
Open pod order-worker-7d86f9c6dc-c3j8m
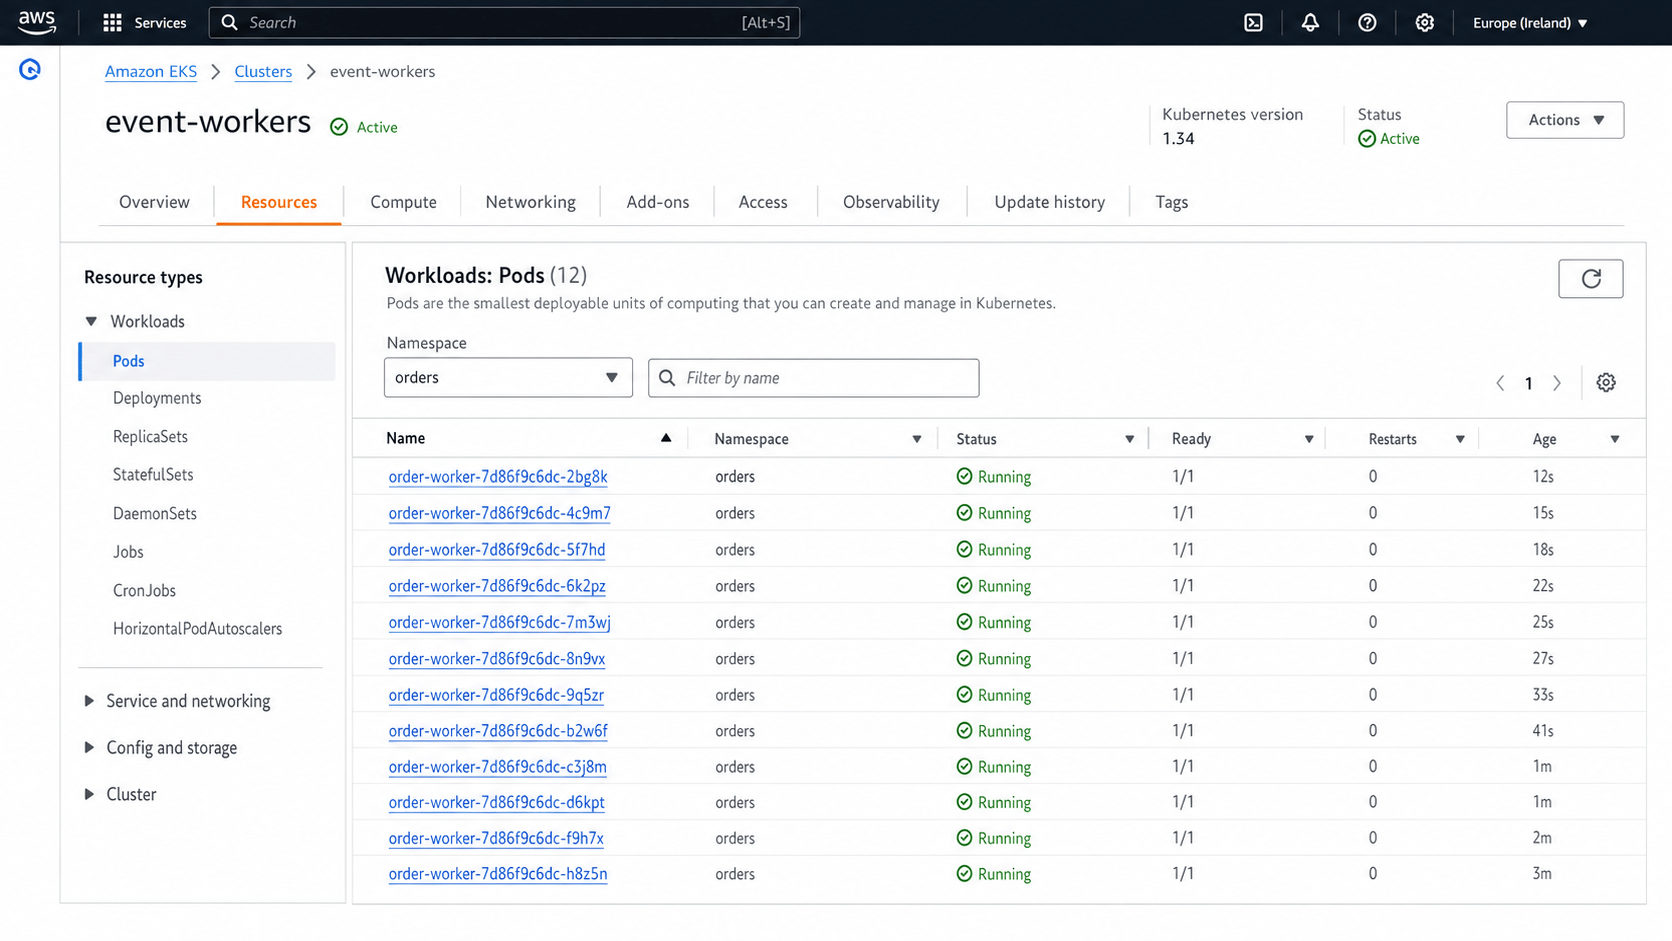coord(497,767)
